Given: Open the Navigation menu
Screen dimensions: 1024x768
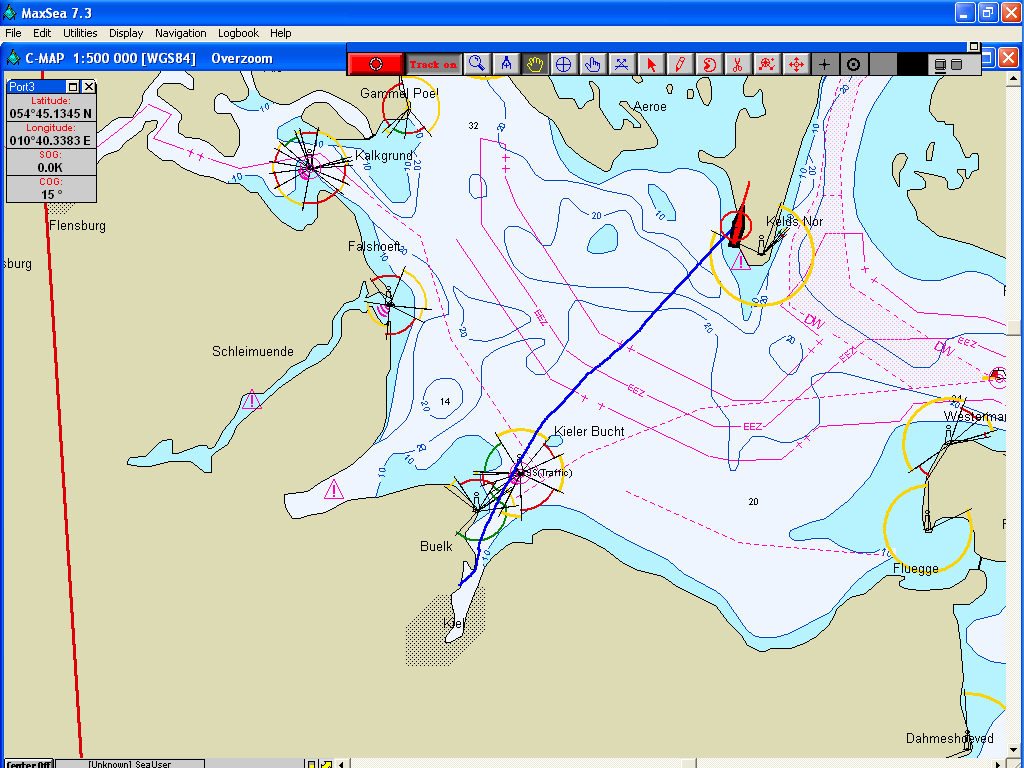Looking at the screenshot, I should point(181,33).
